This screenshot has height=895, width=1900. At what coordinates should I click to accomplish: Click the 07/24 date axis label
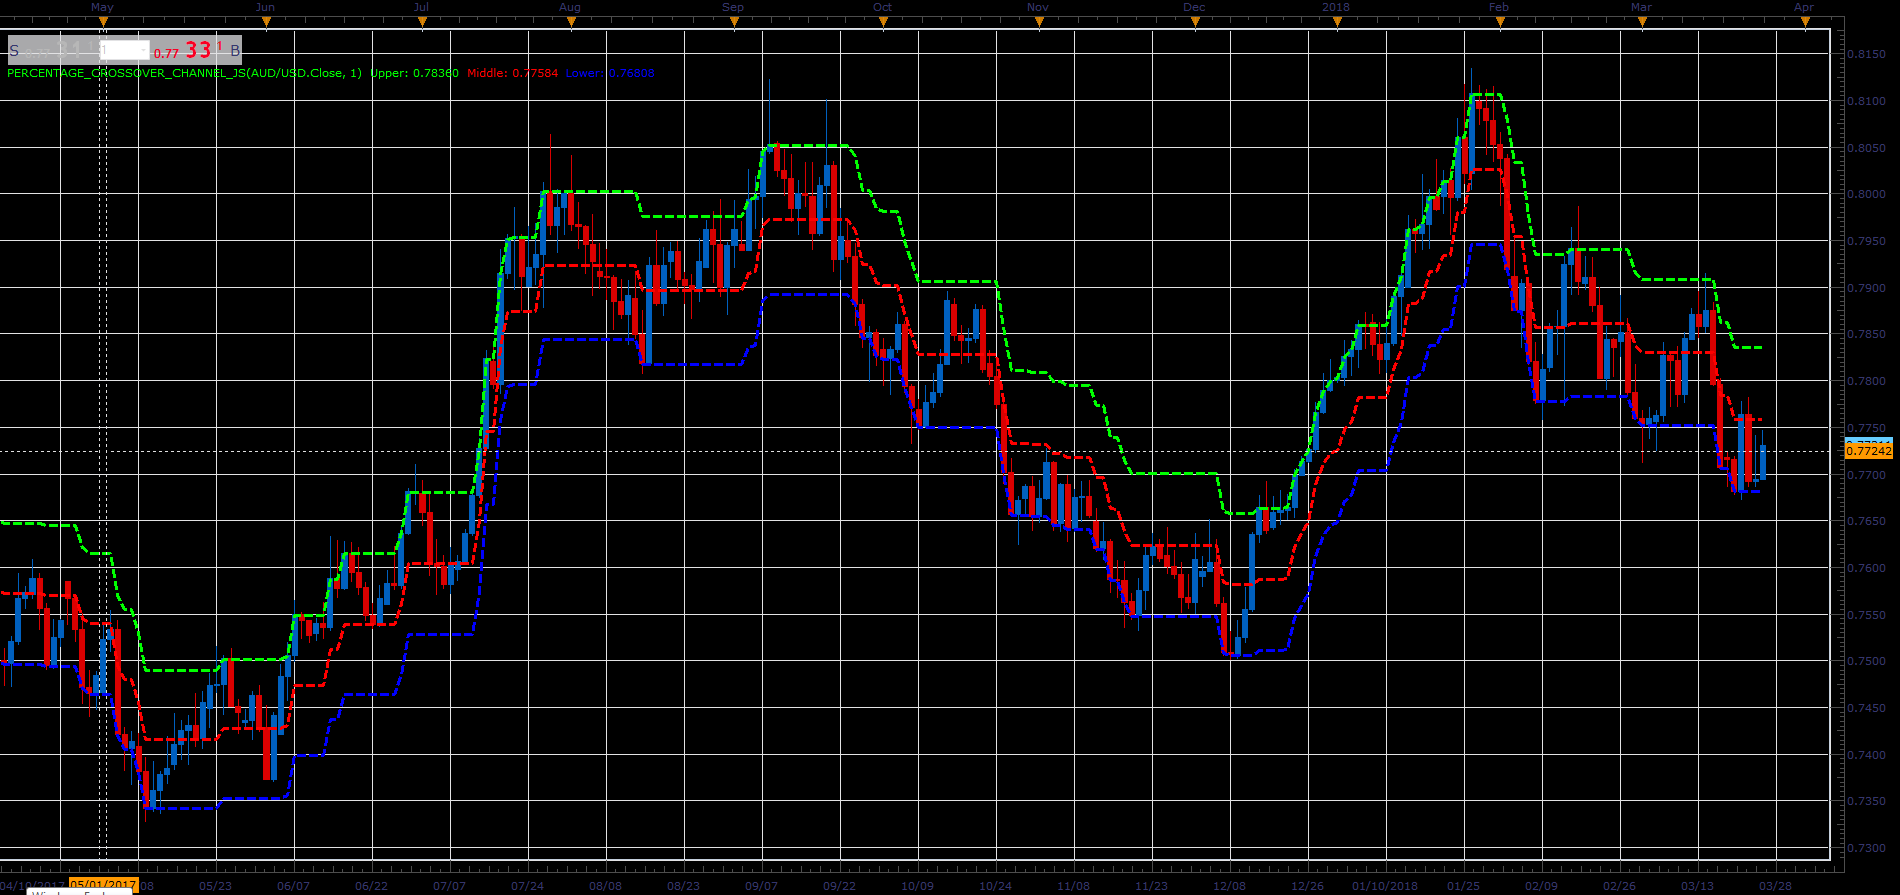(x=527, y=886)
